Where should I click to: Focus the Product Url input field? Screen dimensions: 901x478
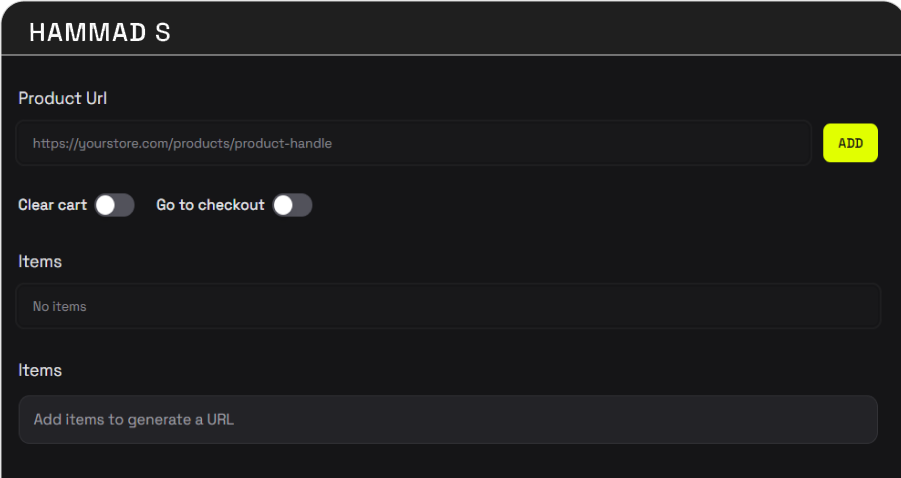click(413, 143)
